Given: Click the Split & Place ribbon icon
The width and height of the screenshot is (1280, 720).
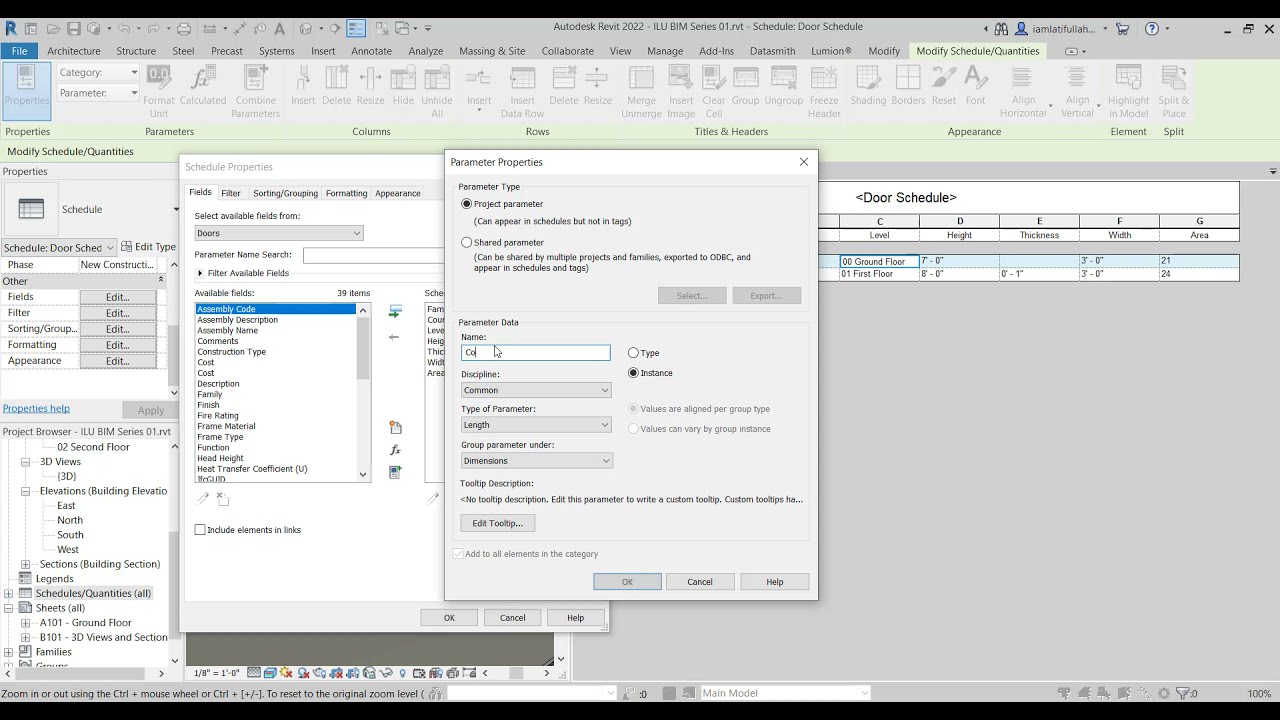Looking at the screenshot, I should 1174,90.
